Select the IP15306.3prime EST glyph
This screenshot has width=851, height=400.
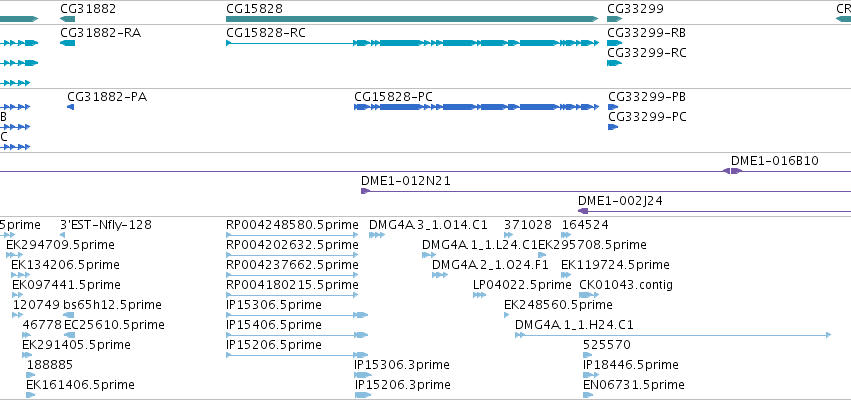click(x=363, y=375)
